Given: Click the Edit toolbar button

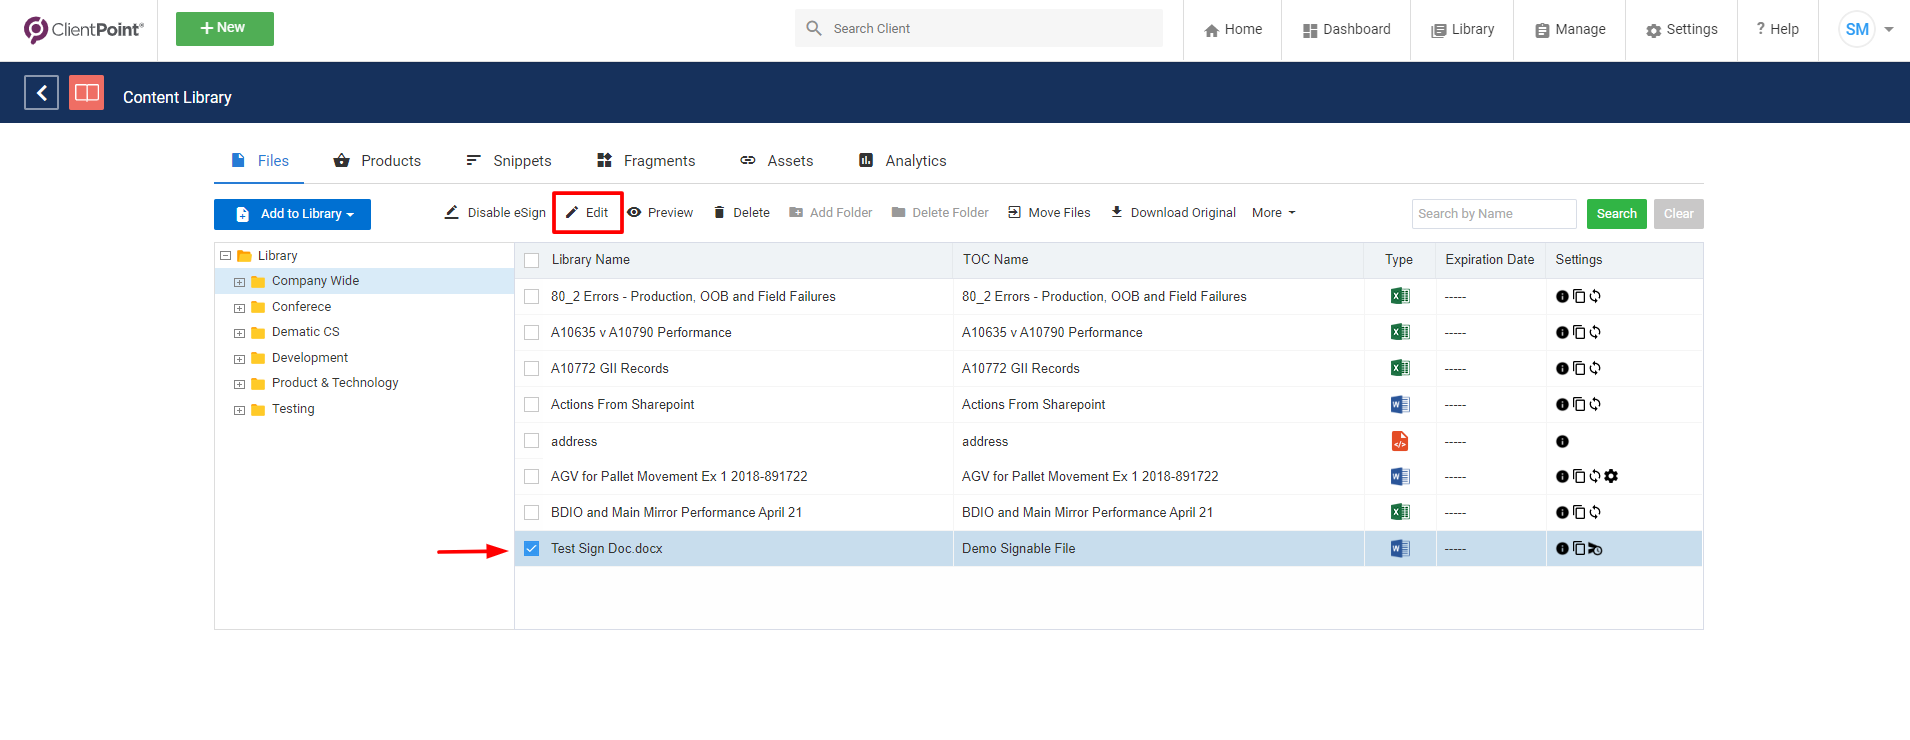Looking at the screenshot, I should (x=587, y=213).
